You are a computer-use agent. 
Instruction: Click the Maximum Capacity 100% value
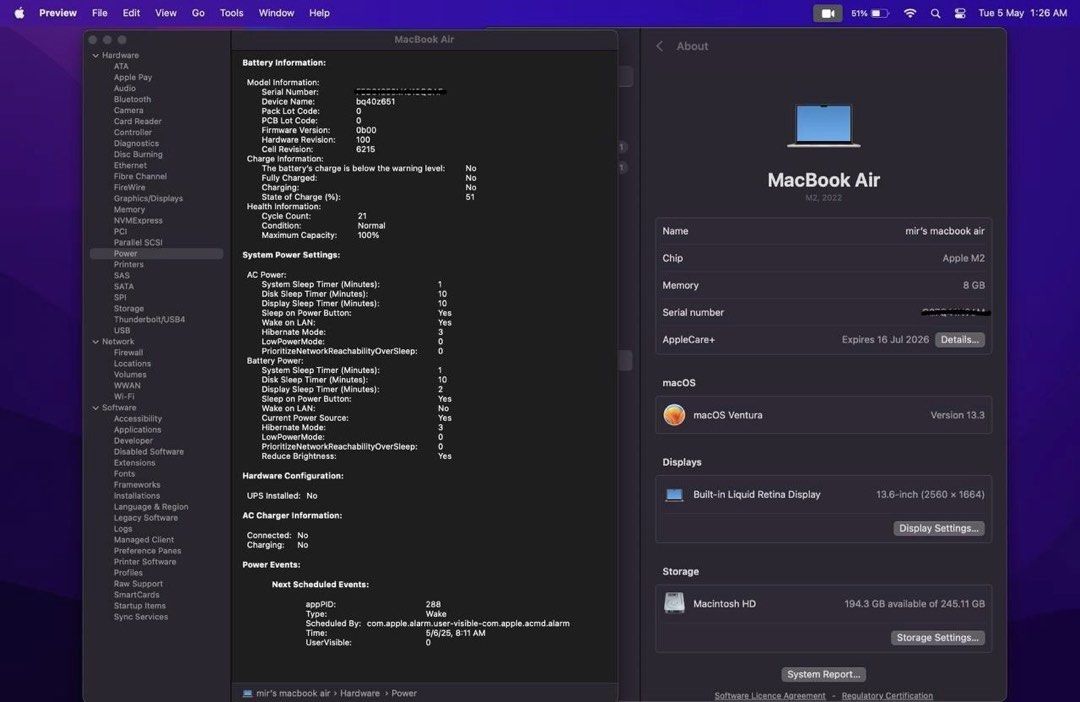[x=368, y=236]
